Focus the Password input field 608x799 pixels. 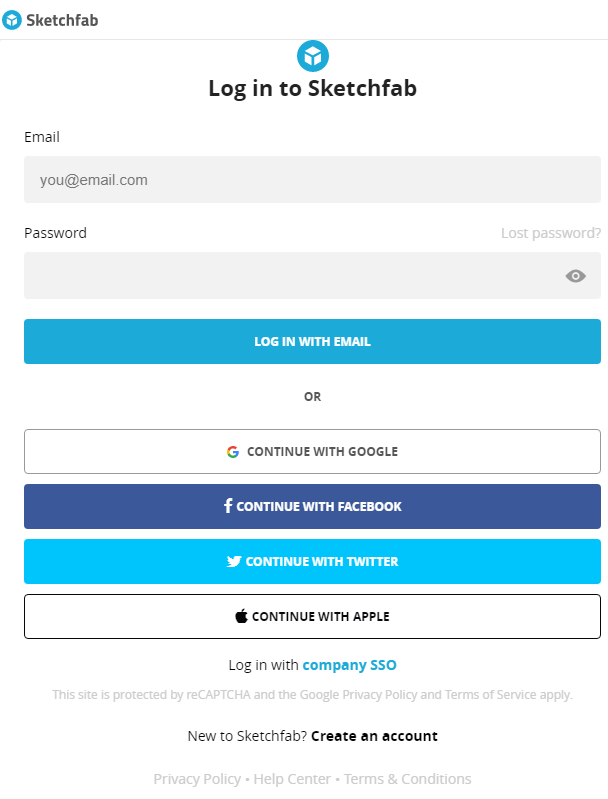coord(312,276)
